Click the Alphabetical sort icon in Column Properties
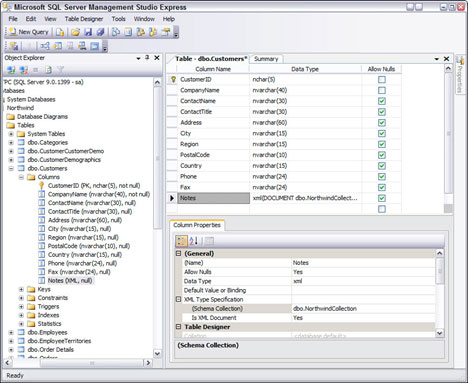469x384 pixels. (194, 241)
